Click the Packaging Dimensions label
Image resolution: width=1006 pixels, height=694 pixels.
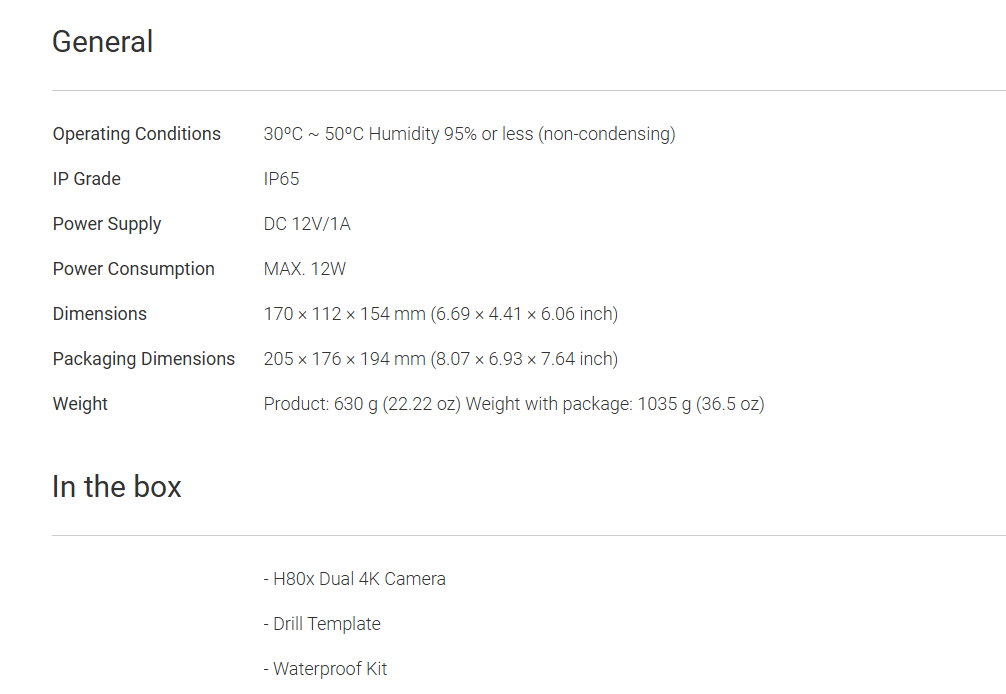pyautogui.click(x=144, y=359)
